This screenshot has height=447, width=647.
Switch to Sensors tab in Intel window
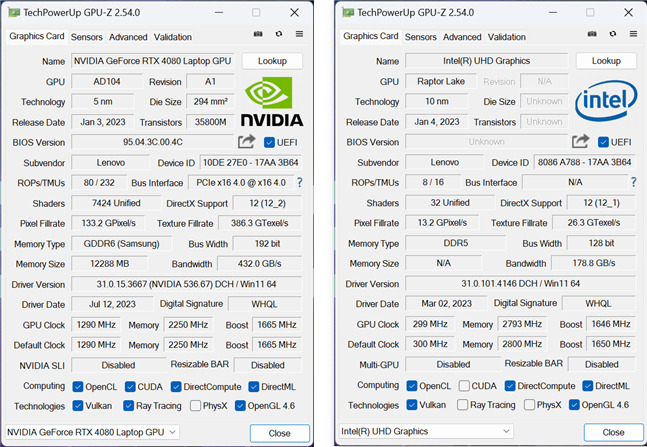[420, 37]
